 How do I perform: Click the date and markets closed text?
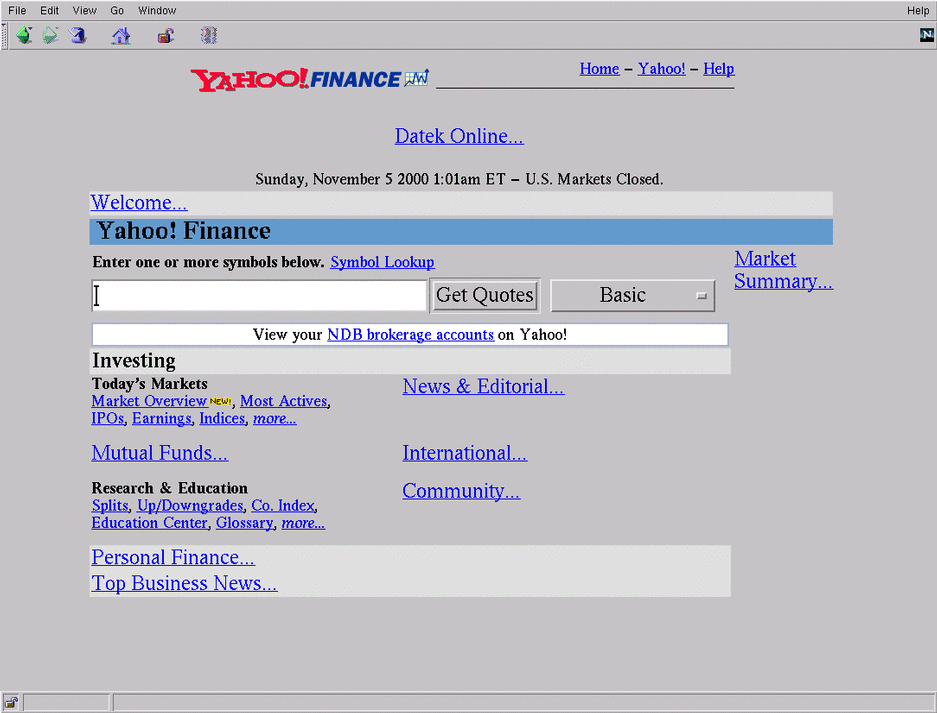(x=459, y=179)
